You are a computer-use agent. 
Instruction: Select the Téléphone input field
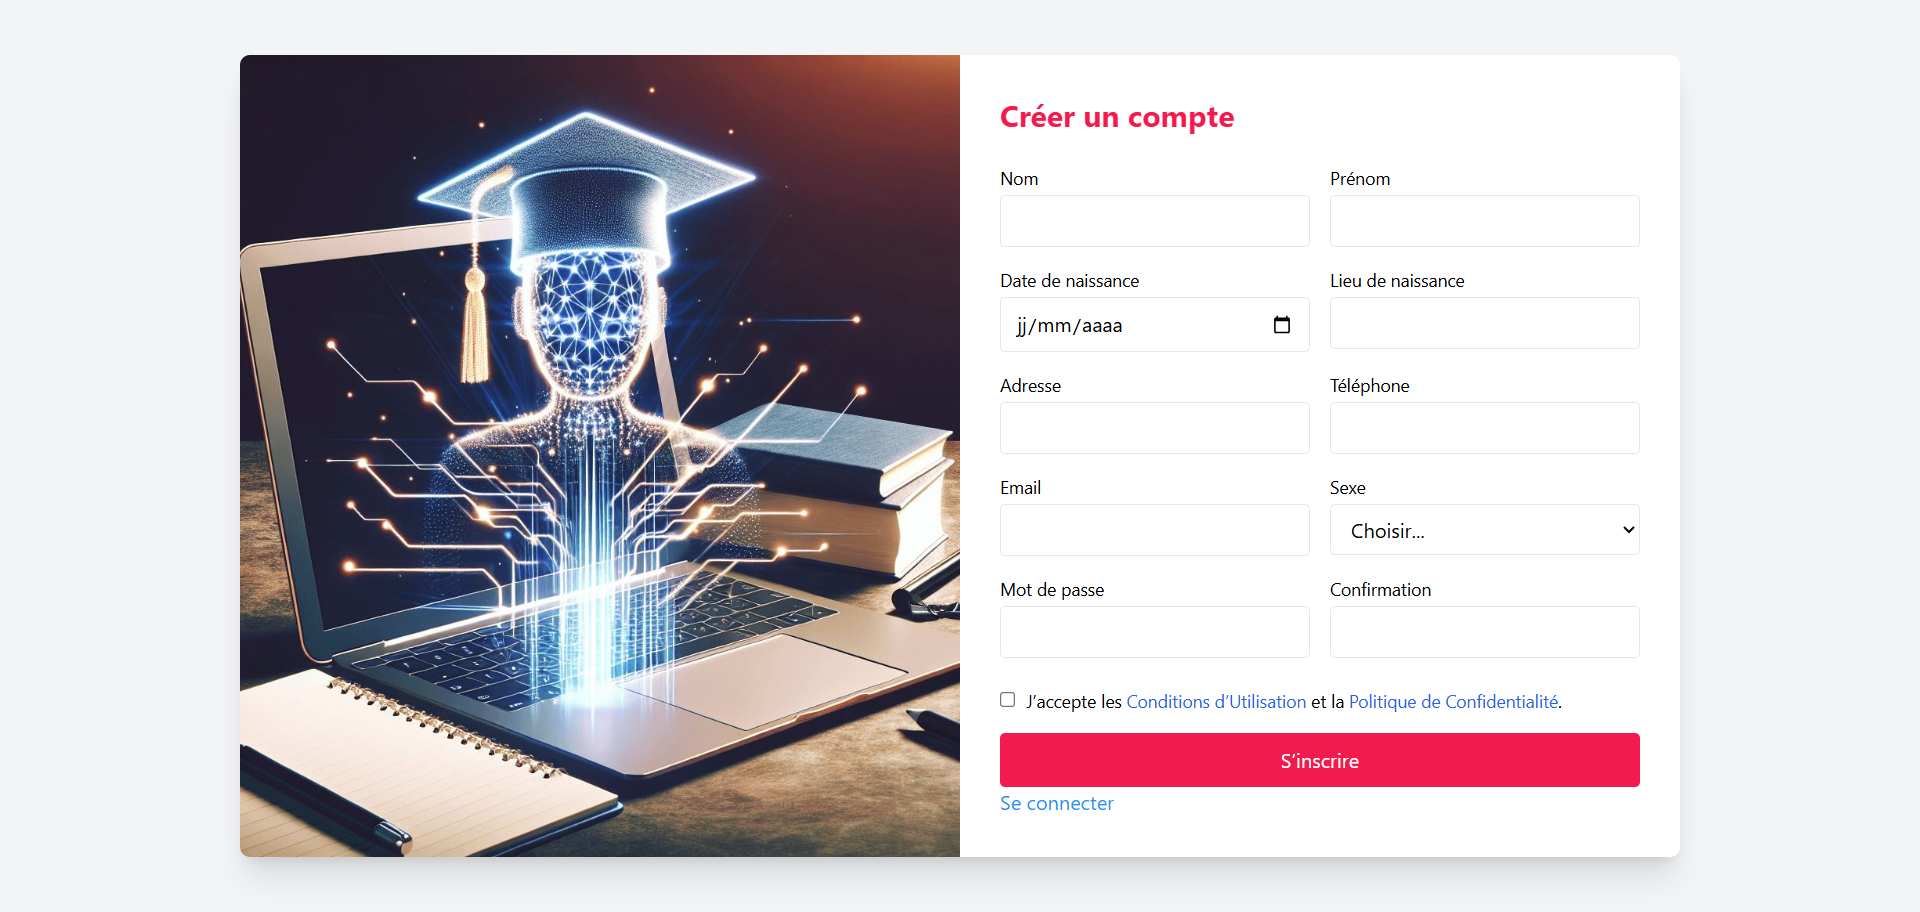click(x=1484, y=428)
